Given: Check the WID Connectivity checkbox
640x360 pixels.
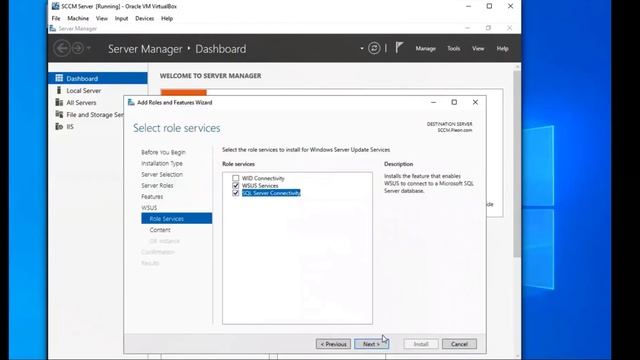Looking at the screenshot, I should coord(236,178).
